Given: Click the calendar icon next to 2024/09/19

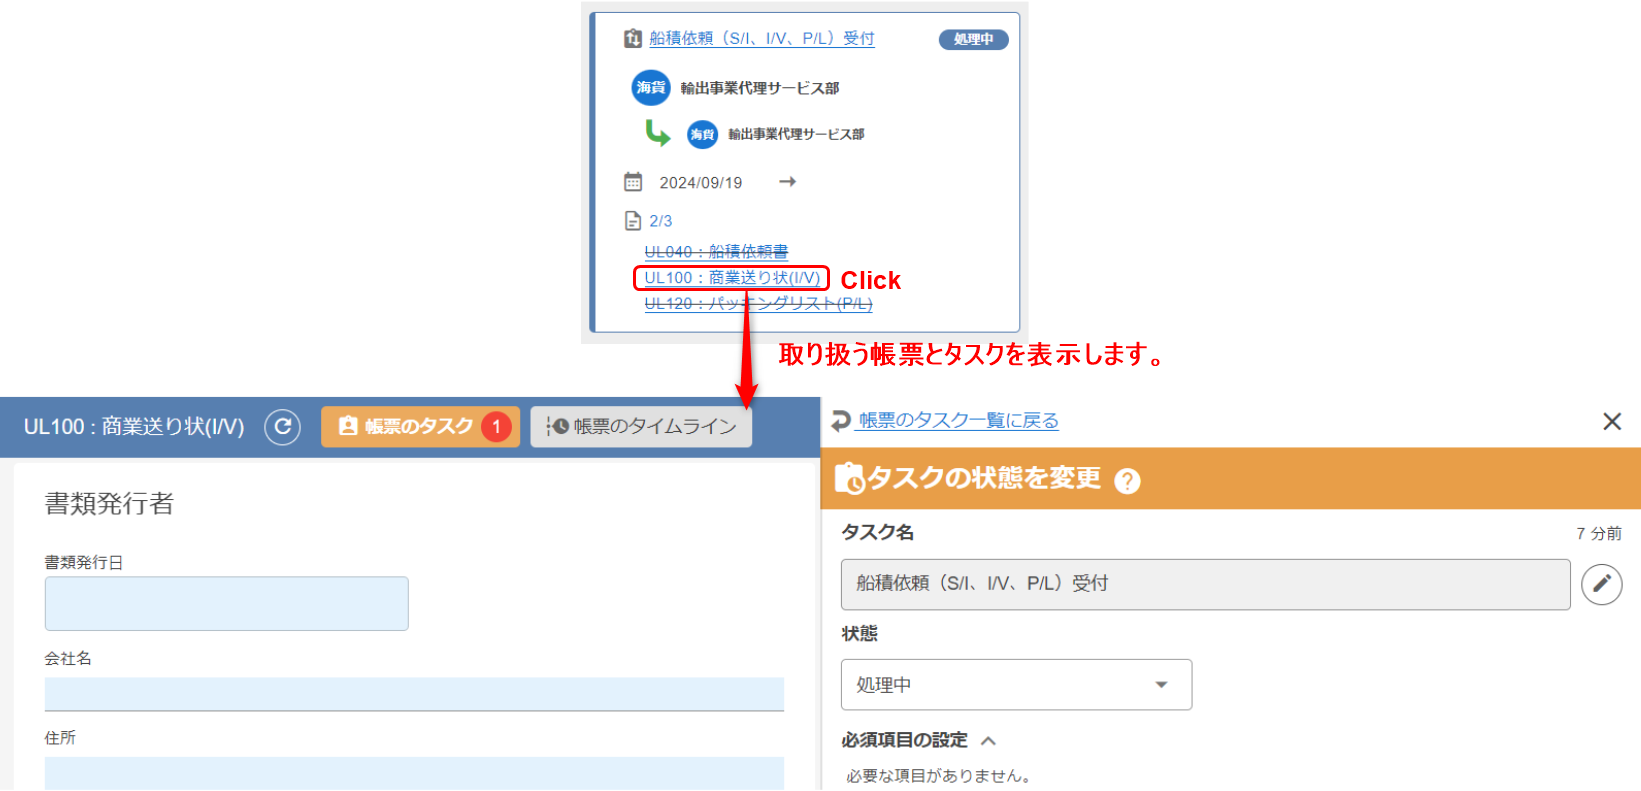Looking at the screenshot, I should pos(633,182).
